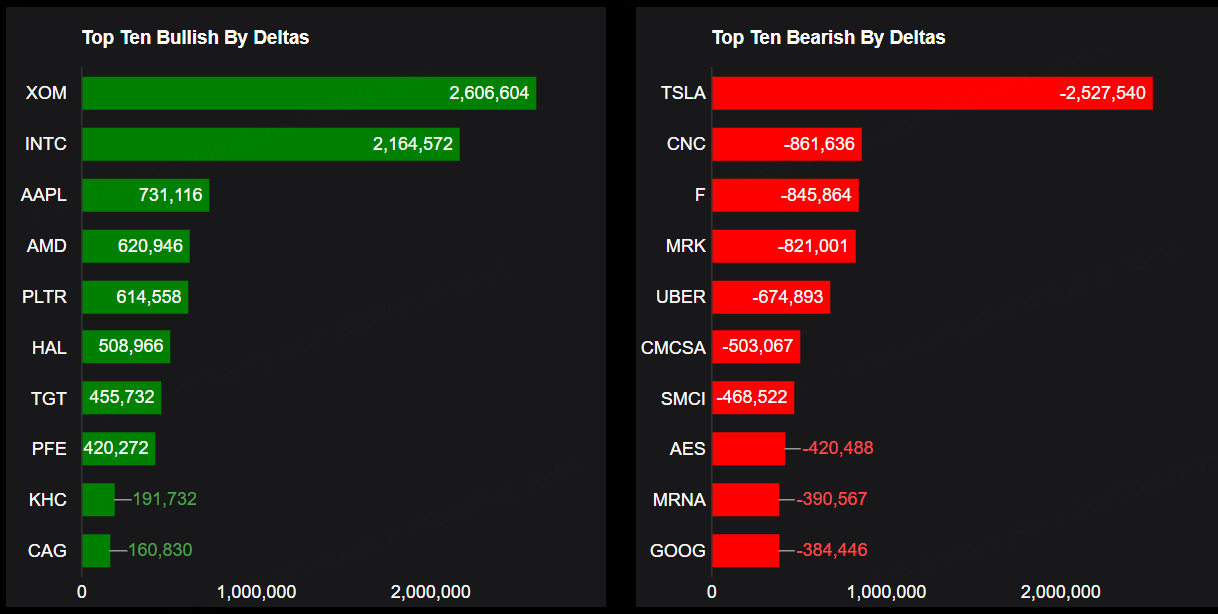Viewport: 1218px width, 614px height.
Task: Click the red bar for ticker F
Action: [784, 195]
